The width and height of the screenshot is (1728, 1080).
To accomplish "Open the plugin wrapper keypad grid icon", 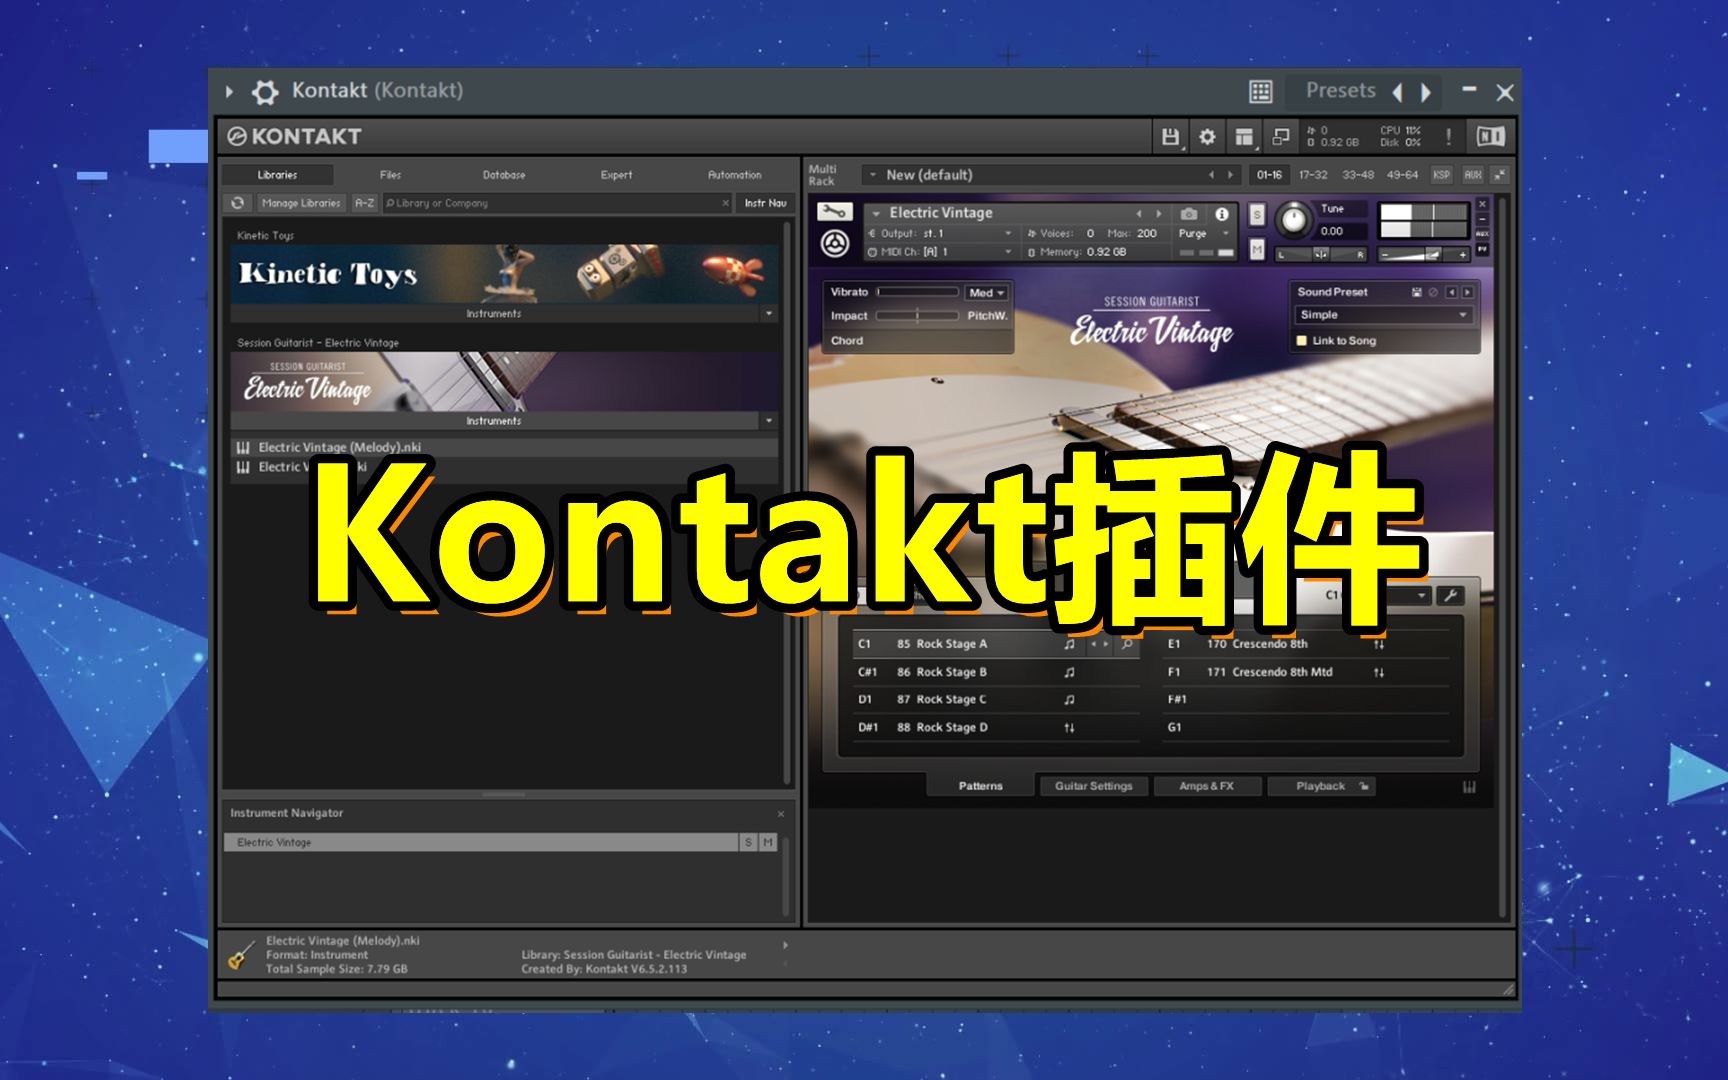I will [x=1261, y=92].
